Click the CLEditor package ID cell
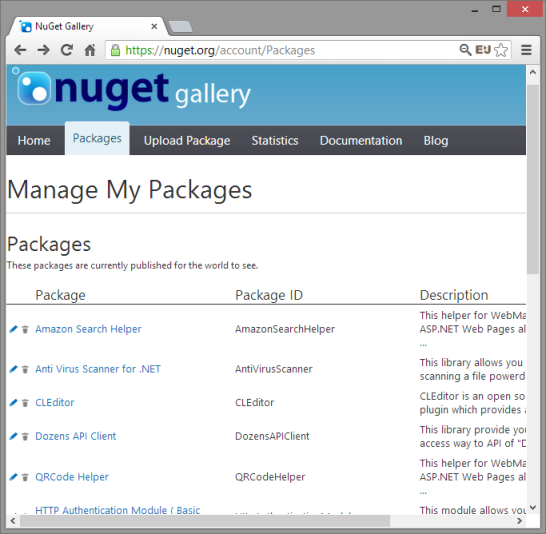The image size is (546, 534). (x=255, y=402)
